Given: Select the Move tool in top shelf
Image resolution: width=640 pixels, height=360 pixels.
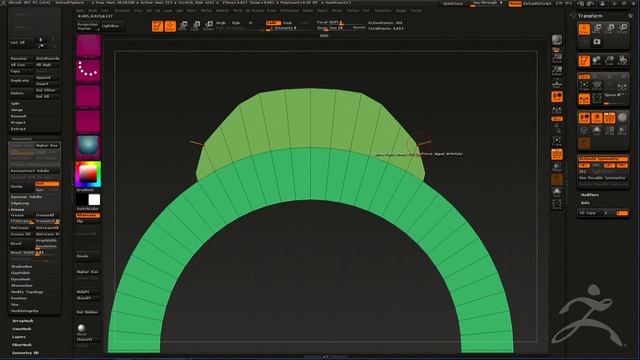Looking at the screenshot, I should (183, 26).
